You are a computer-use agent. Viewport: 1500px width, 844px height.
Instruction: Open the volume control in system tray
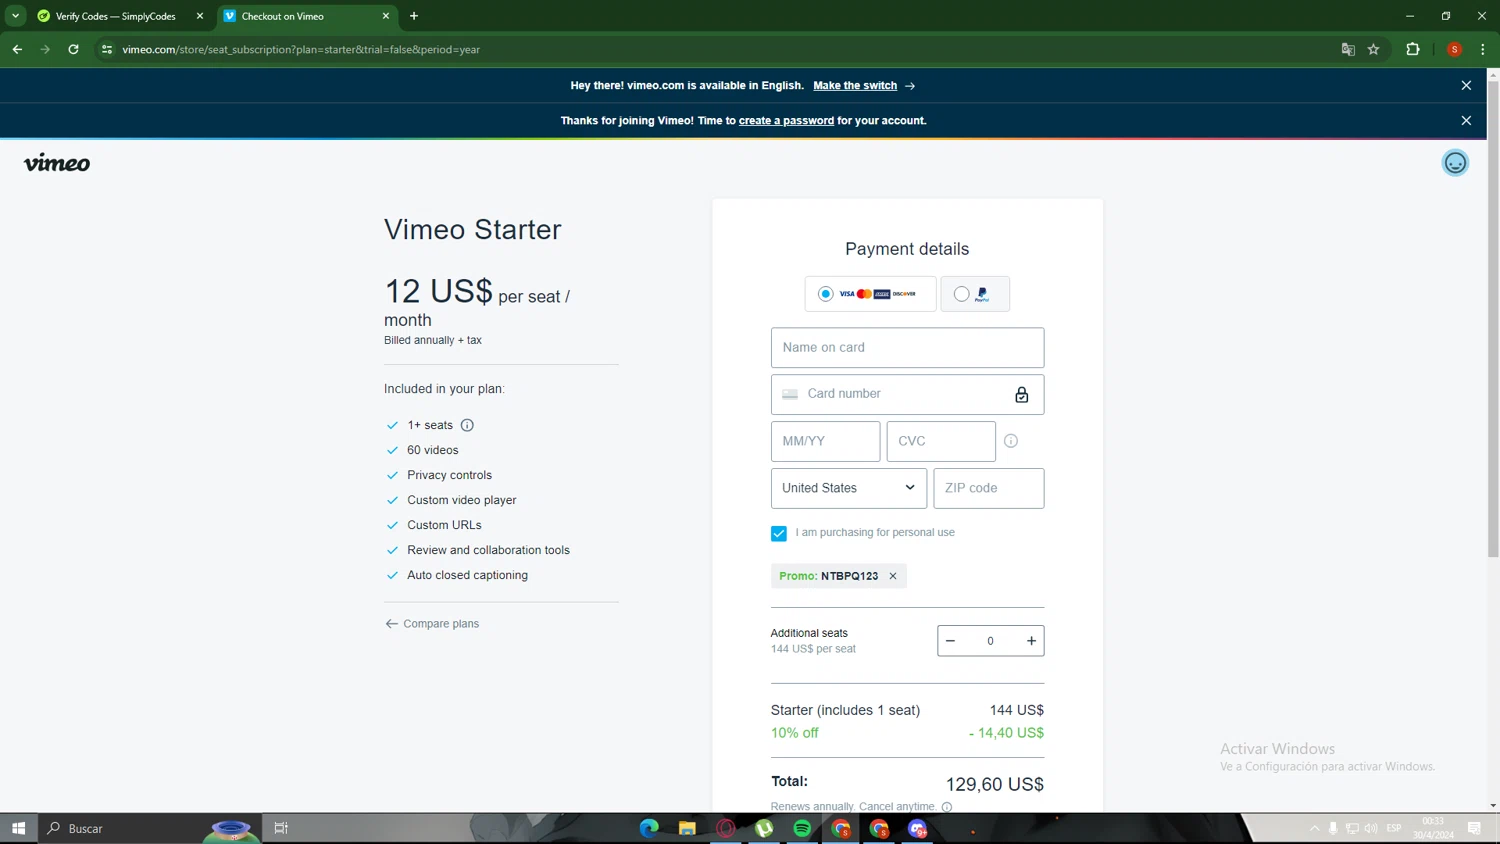[x=1371, y=828]
